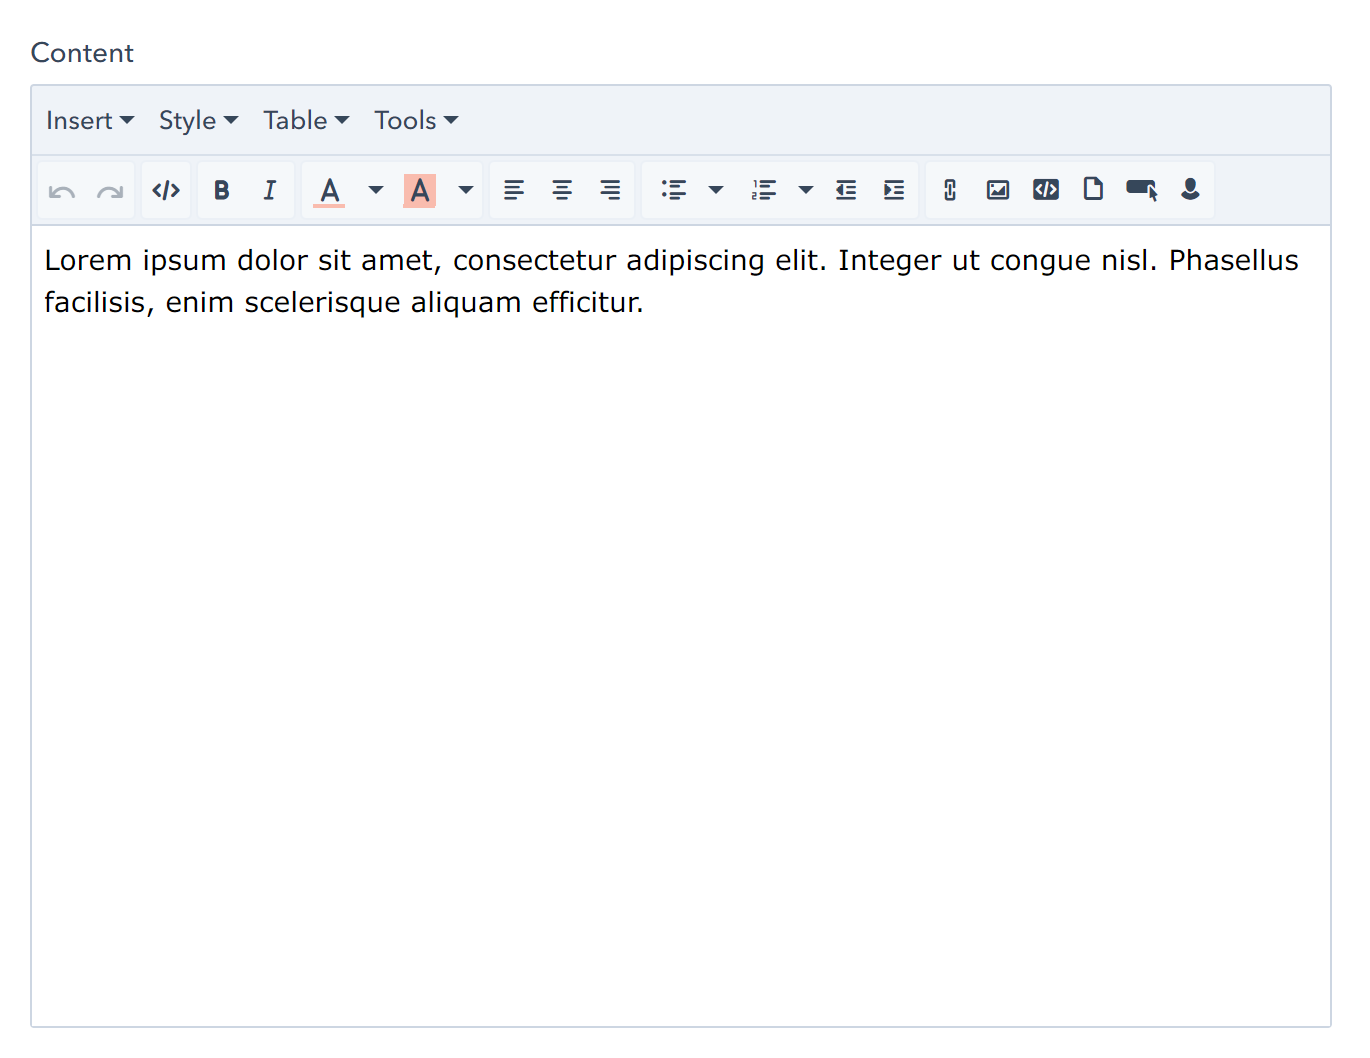The width and height of the screenshot is (1370, 1058).
Task: Expand the bullet list style dropdown
Action: tap(716, 190)
